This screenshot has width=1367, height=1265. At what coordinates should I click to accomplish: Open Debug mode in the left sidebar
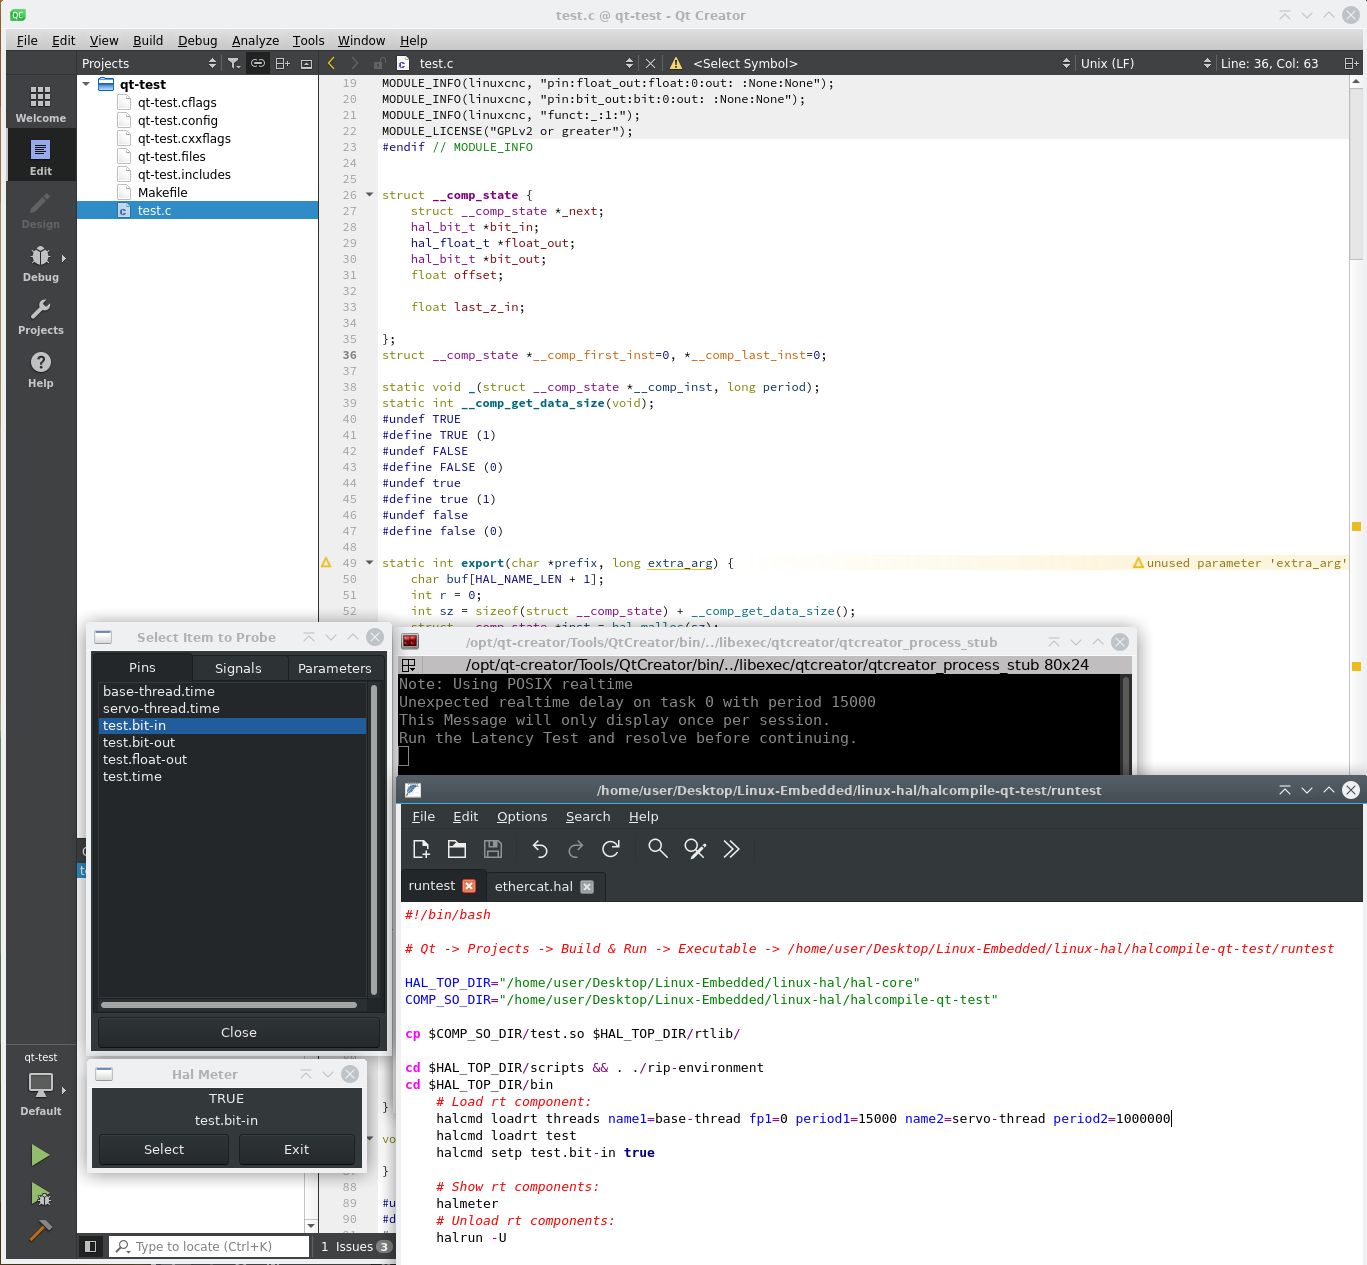click(40, 263)
